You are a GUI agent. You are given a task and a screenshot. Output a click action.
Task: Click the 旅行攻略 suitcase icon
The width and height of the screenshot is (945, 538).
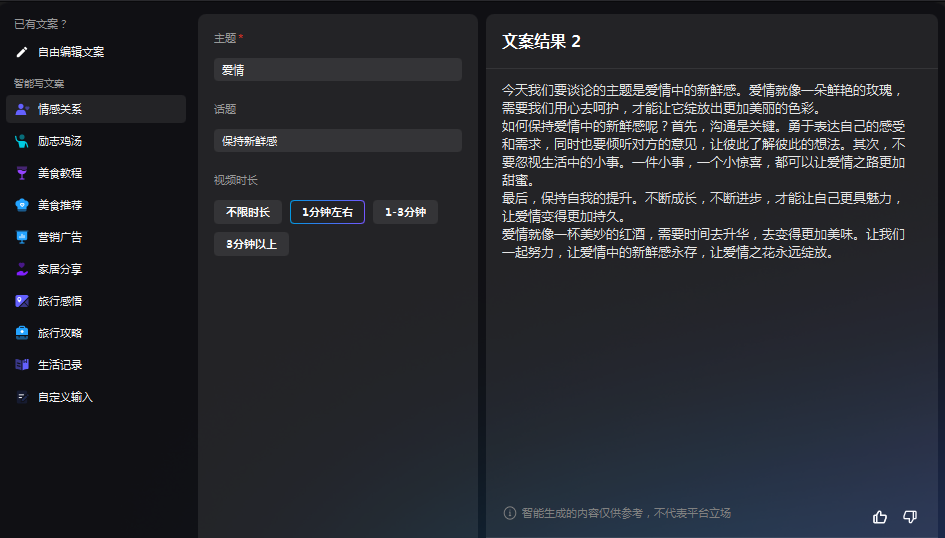[x=22, y=333]
